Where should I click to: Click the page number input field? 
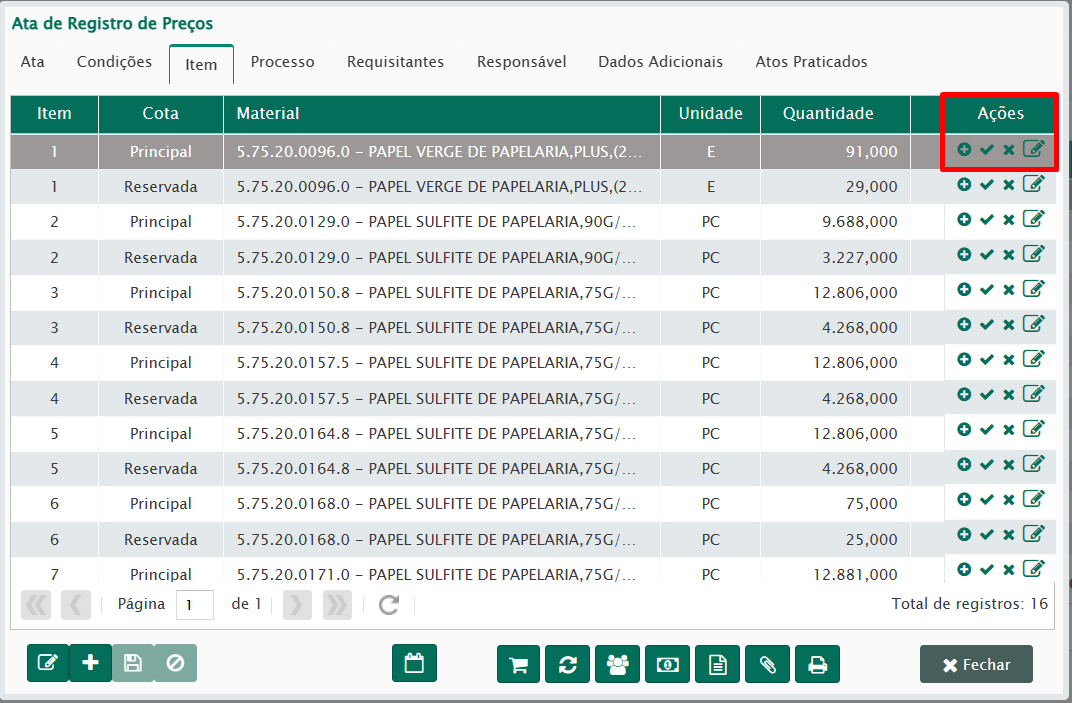194,605
